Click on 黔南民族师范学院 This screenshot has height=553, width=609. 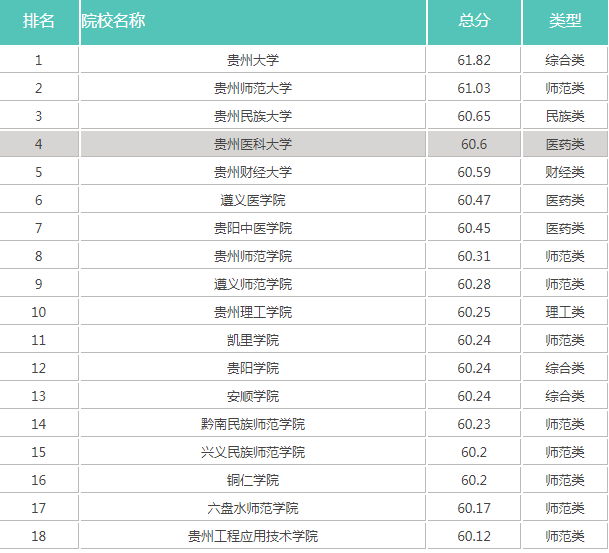click(x=253, y=424)
